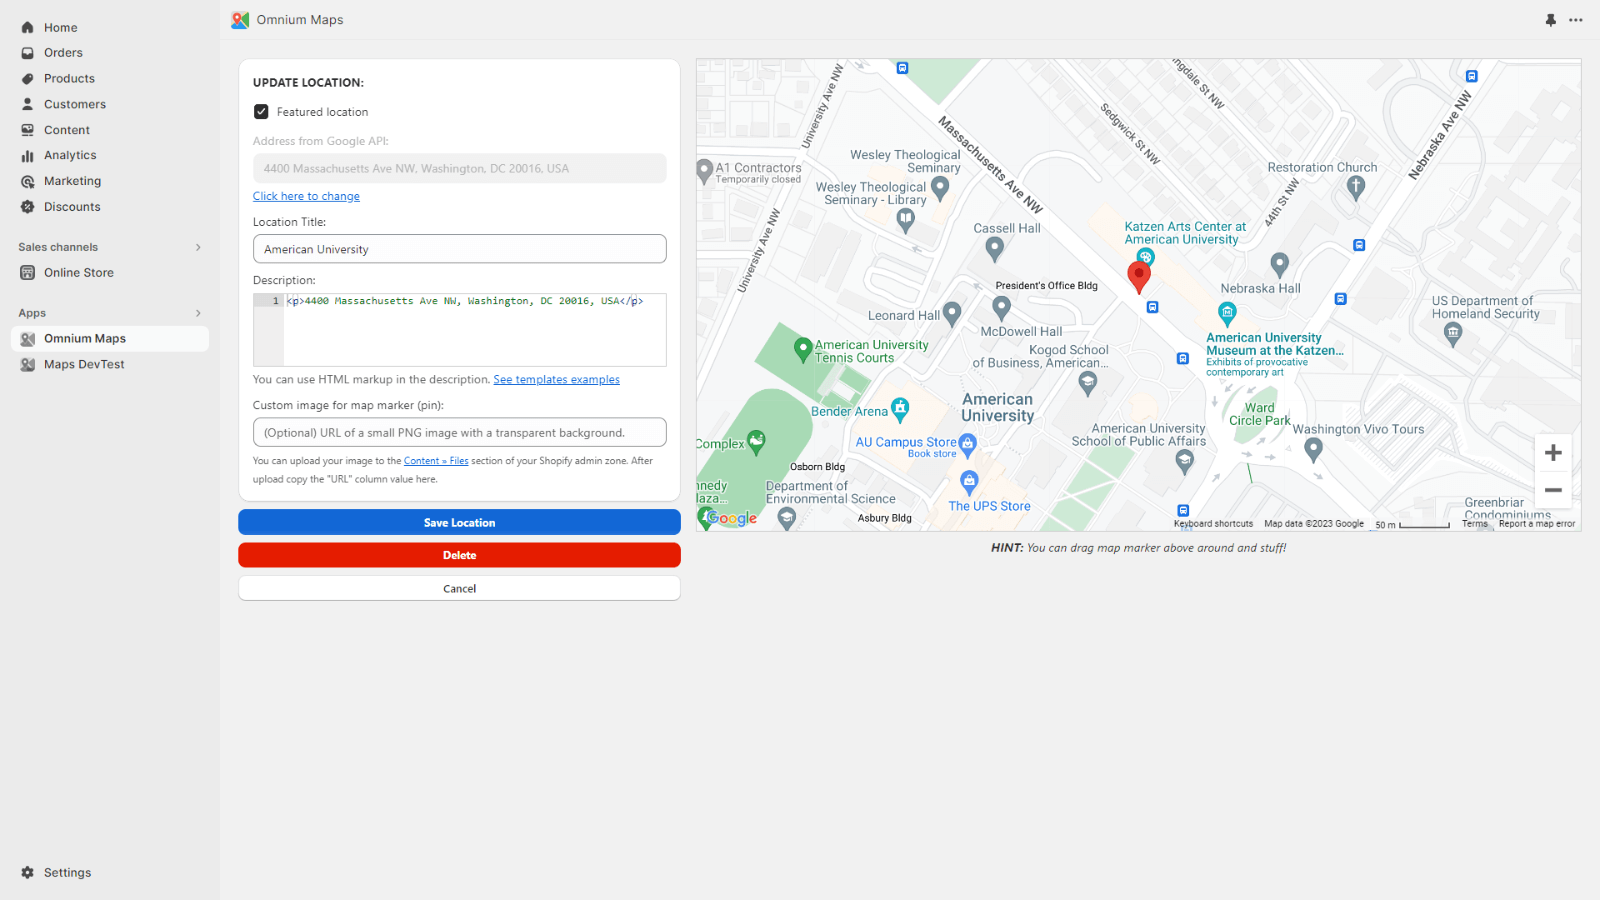Click the Keyboard shortcuts control on the map

point(1213,523)
